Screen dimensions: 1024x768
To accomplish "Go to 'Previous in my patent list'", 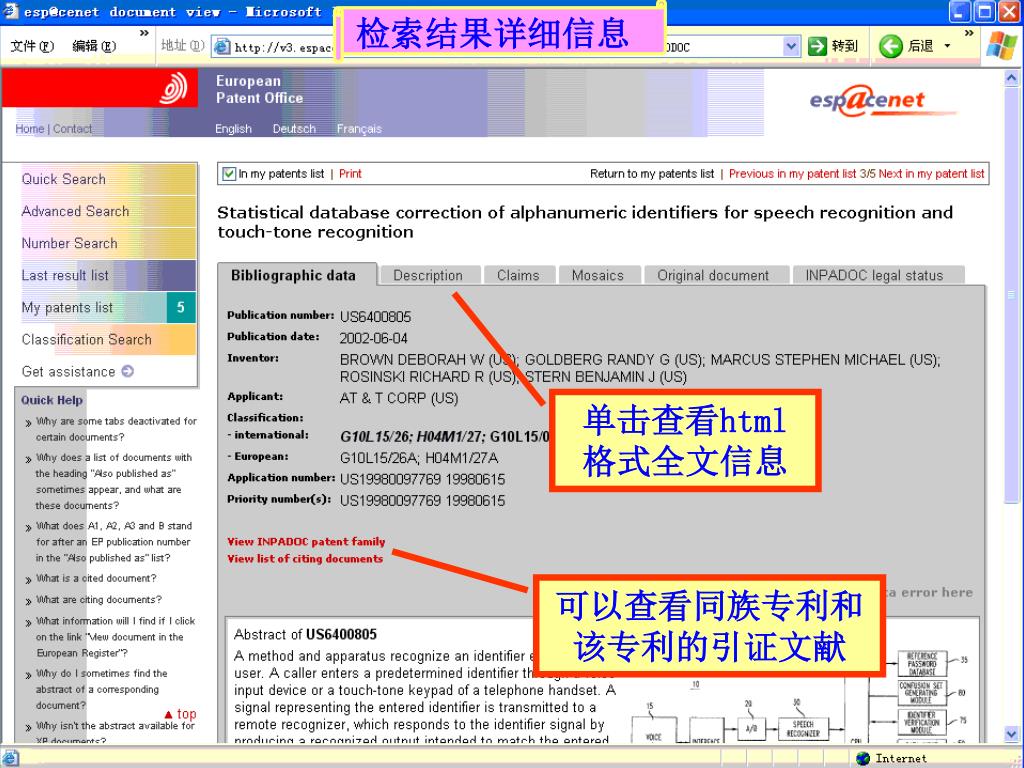I will (x=792, y=174).
